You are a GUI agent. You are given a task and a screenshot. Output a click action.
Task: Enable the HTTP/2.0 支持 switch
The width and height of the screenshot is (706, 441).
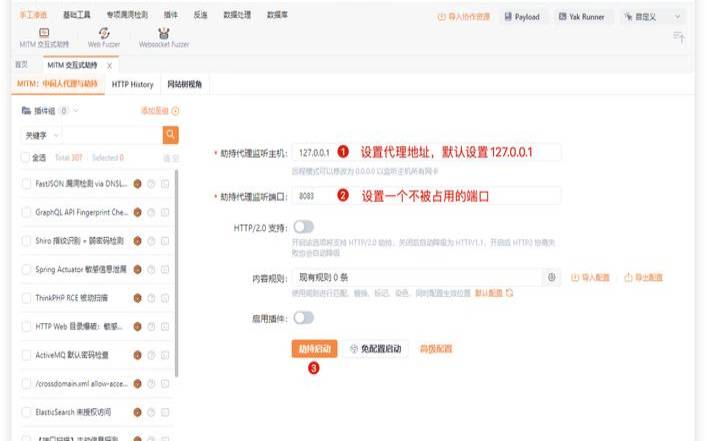click(303, 227)
